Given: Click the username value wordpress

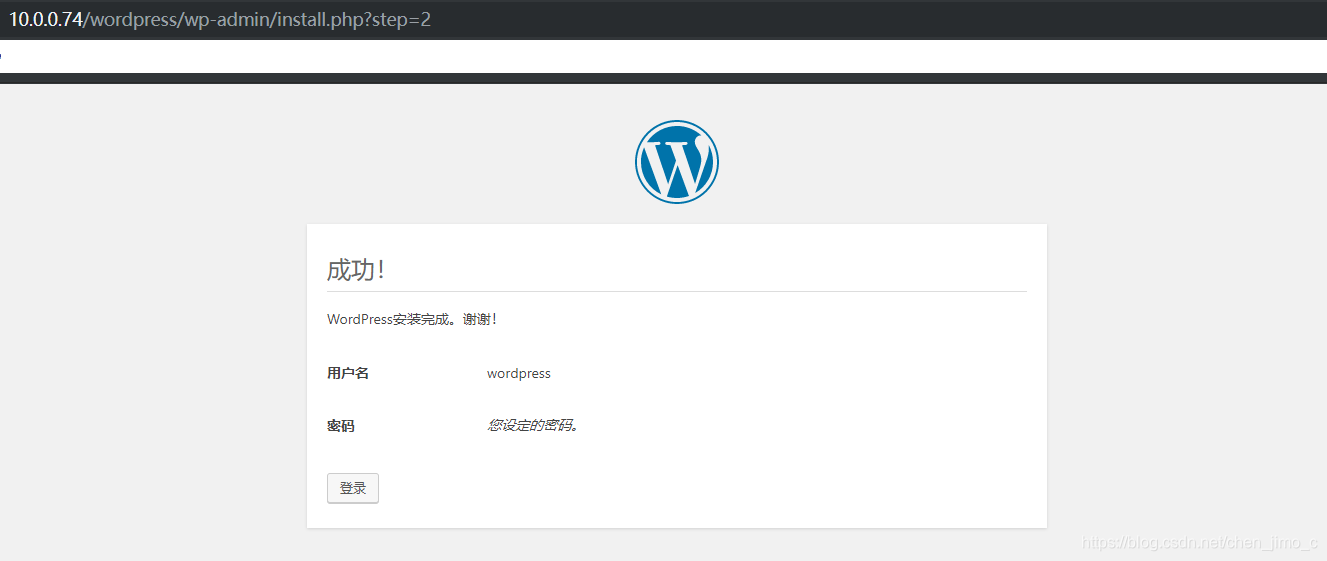Looking at the screenshot, I should [x=519, y=373].
